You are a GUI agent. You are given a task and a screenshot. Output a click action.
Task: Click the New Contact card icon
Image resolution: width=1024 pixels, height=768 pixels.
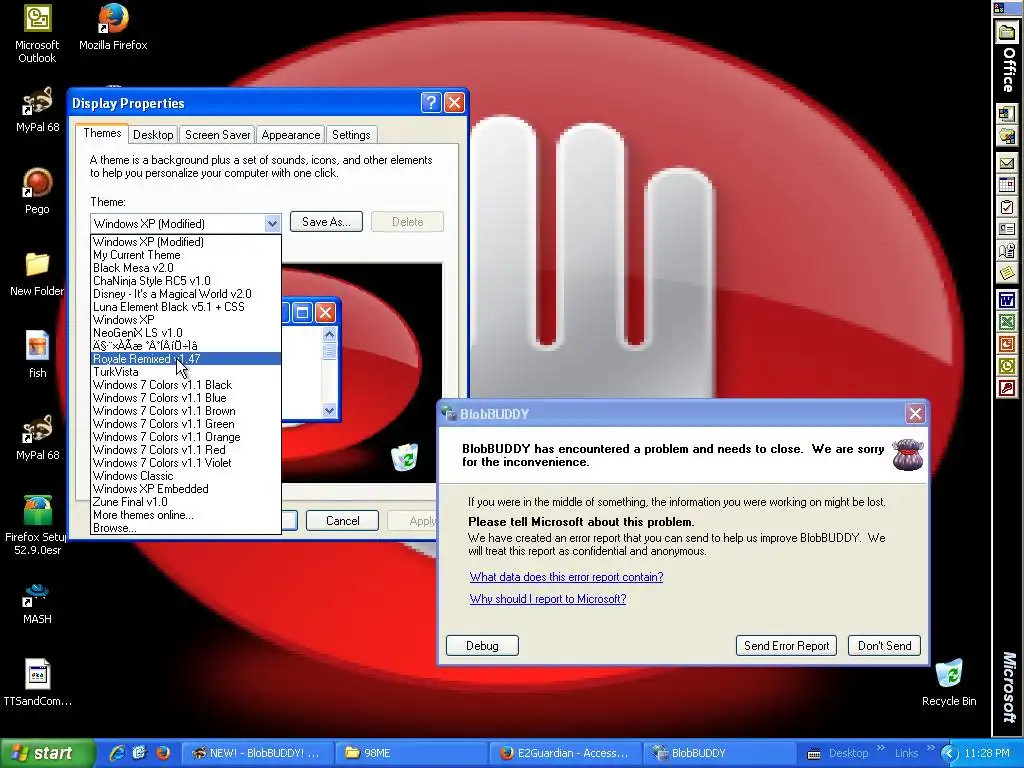point(1007,229)
